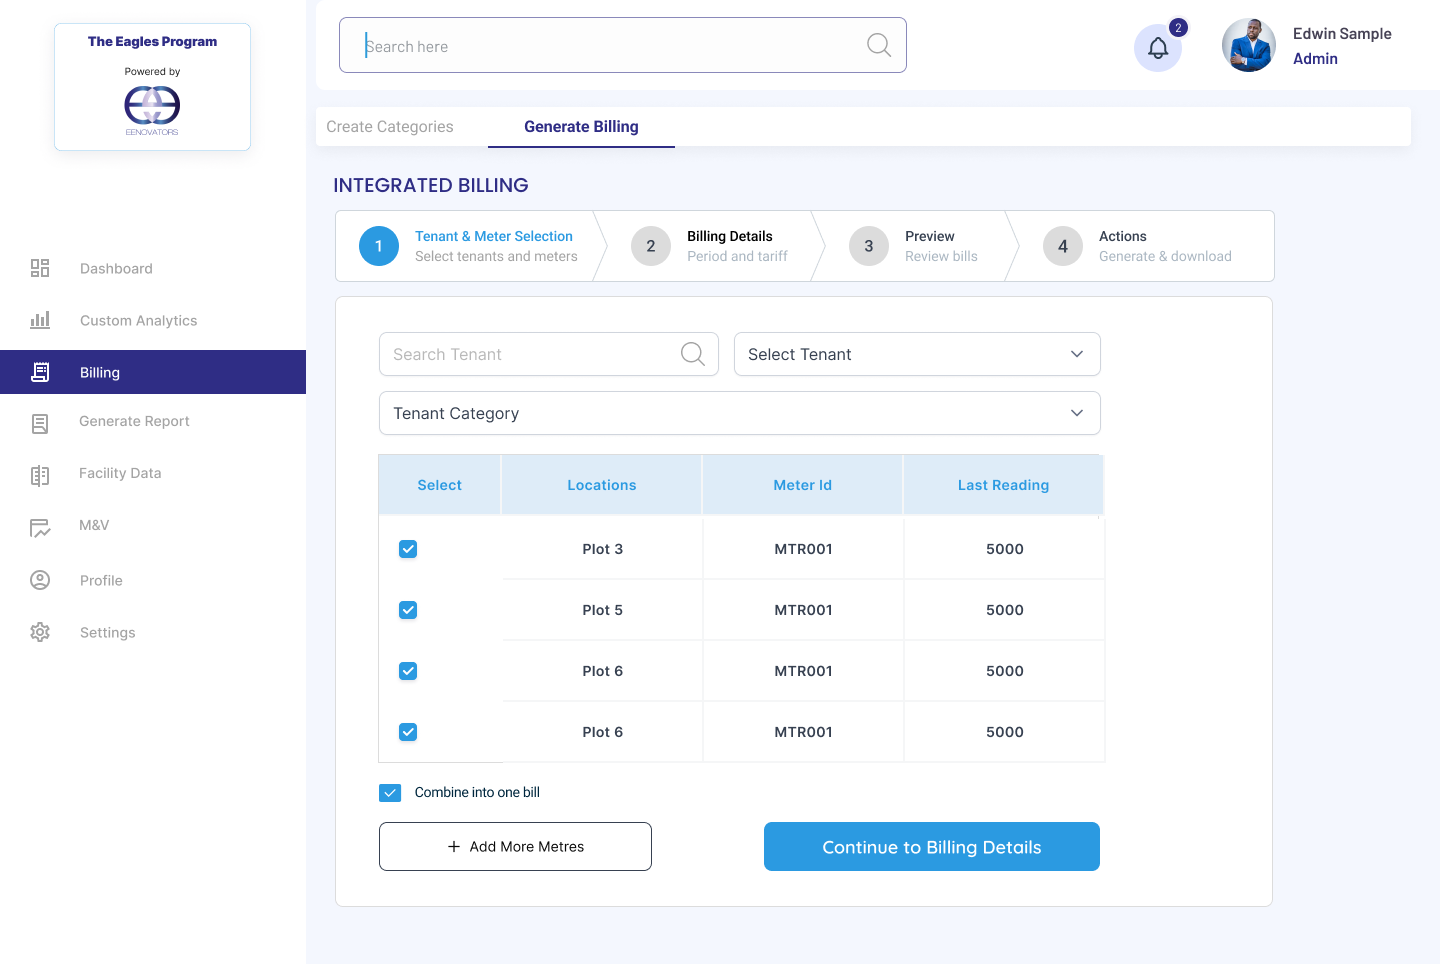This screenshot has width=1440, height=964.
Task: Click the Edwin Sample user name
Action: click(1342, 34)
